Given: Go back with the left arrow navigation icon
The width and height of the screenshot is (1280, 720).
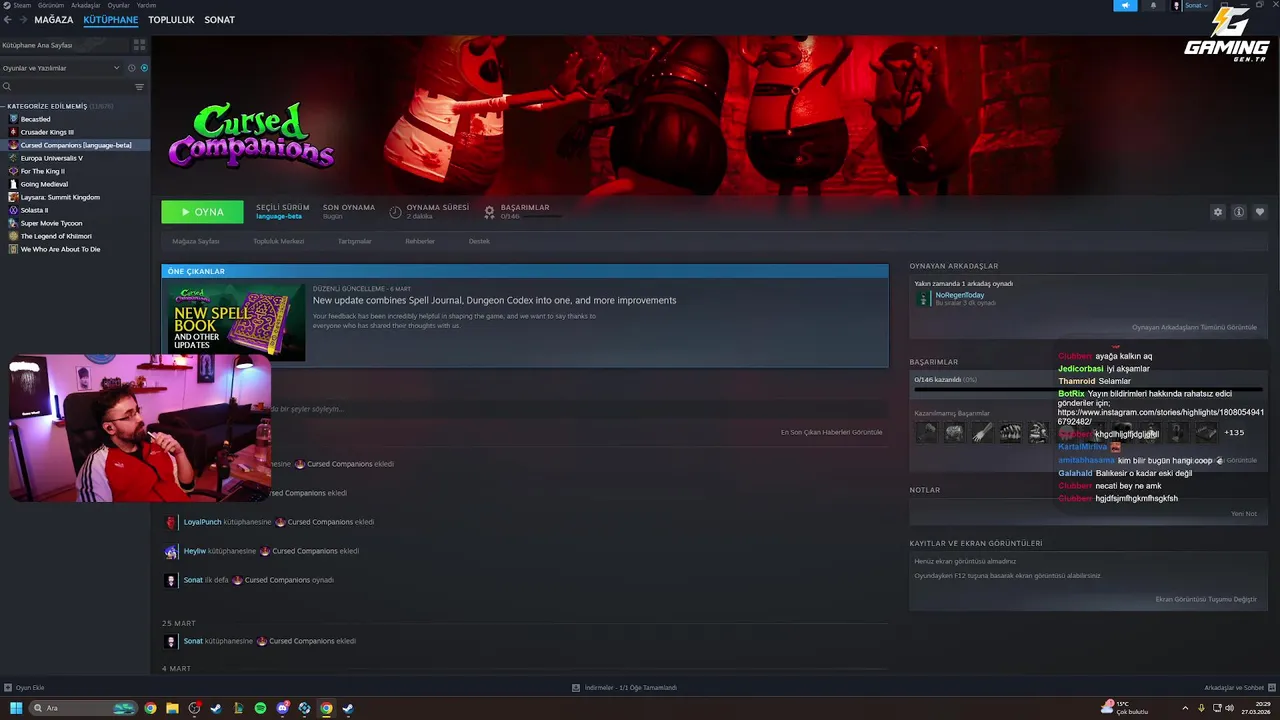Looking at the screenshot, I should tap(8, 20).
